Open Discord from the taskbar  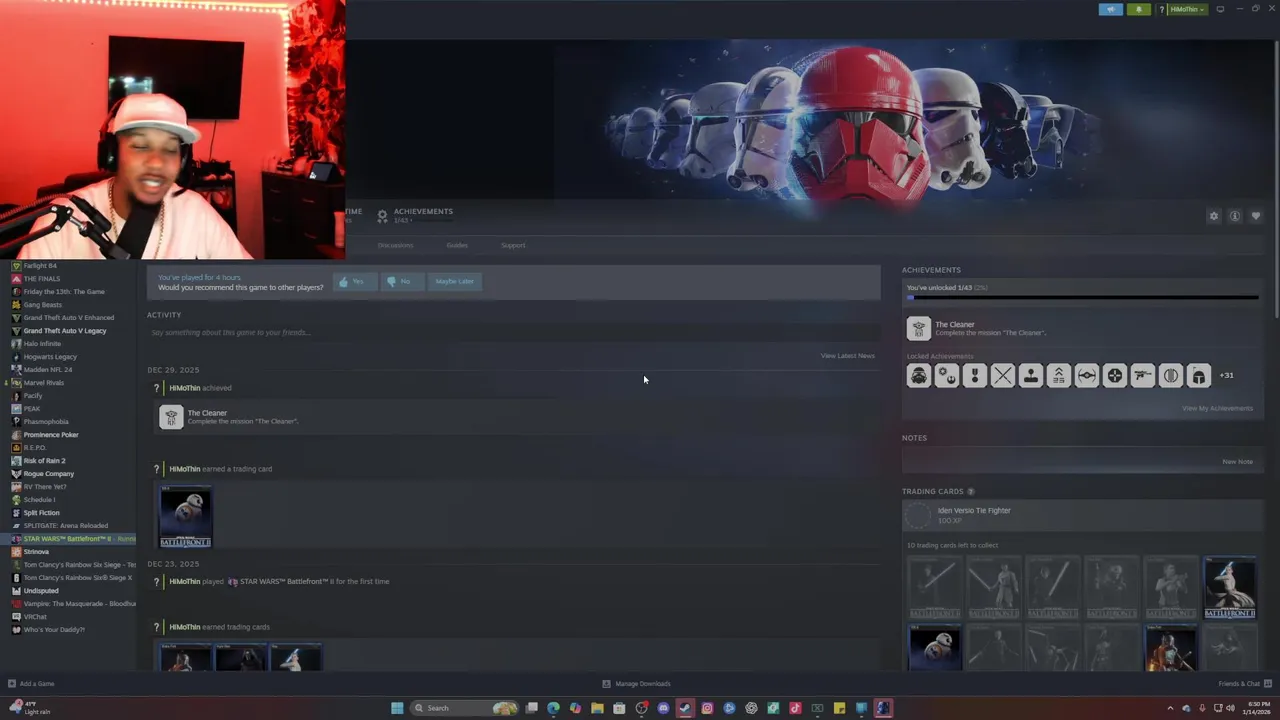pyautogui.click(x=663, y=708)
